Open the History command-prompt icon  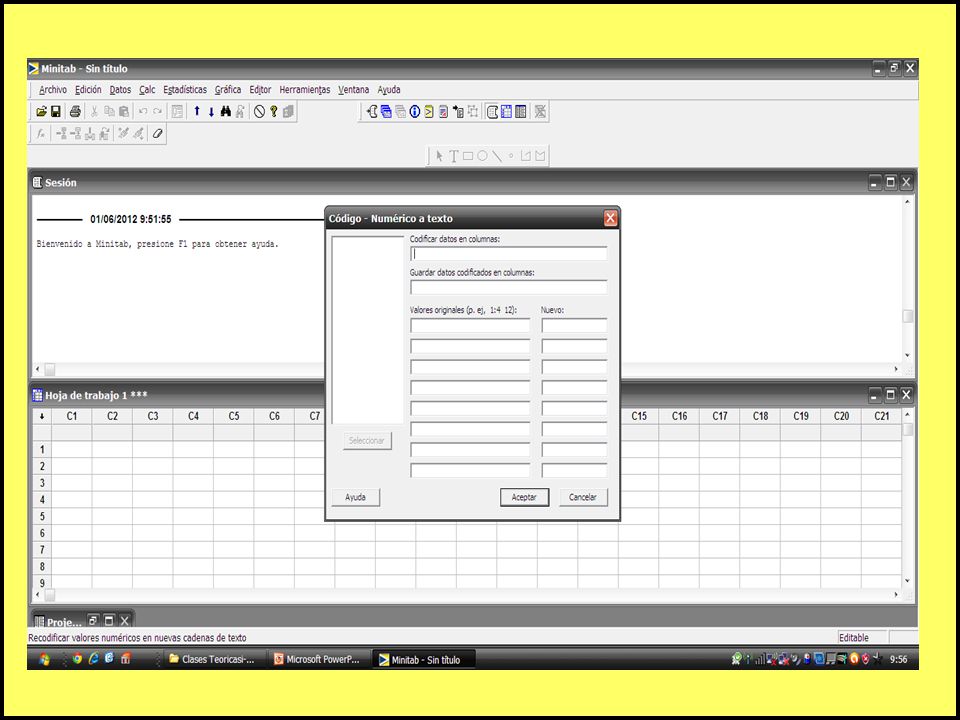pyautogui.click(x=429, y=111)
